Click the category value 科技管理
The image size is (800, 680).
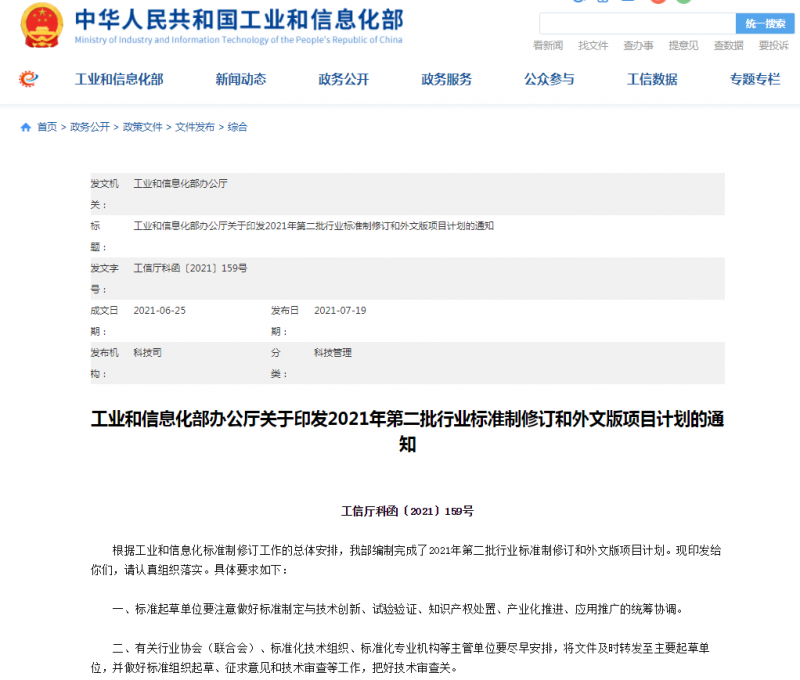click(333, 353)
